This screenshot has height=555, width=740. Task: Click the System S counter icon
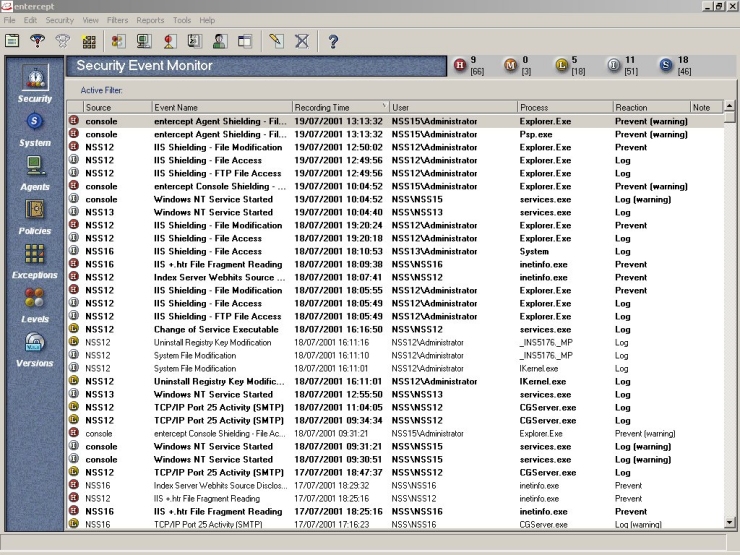[x=665, y=65]
